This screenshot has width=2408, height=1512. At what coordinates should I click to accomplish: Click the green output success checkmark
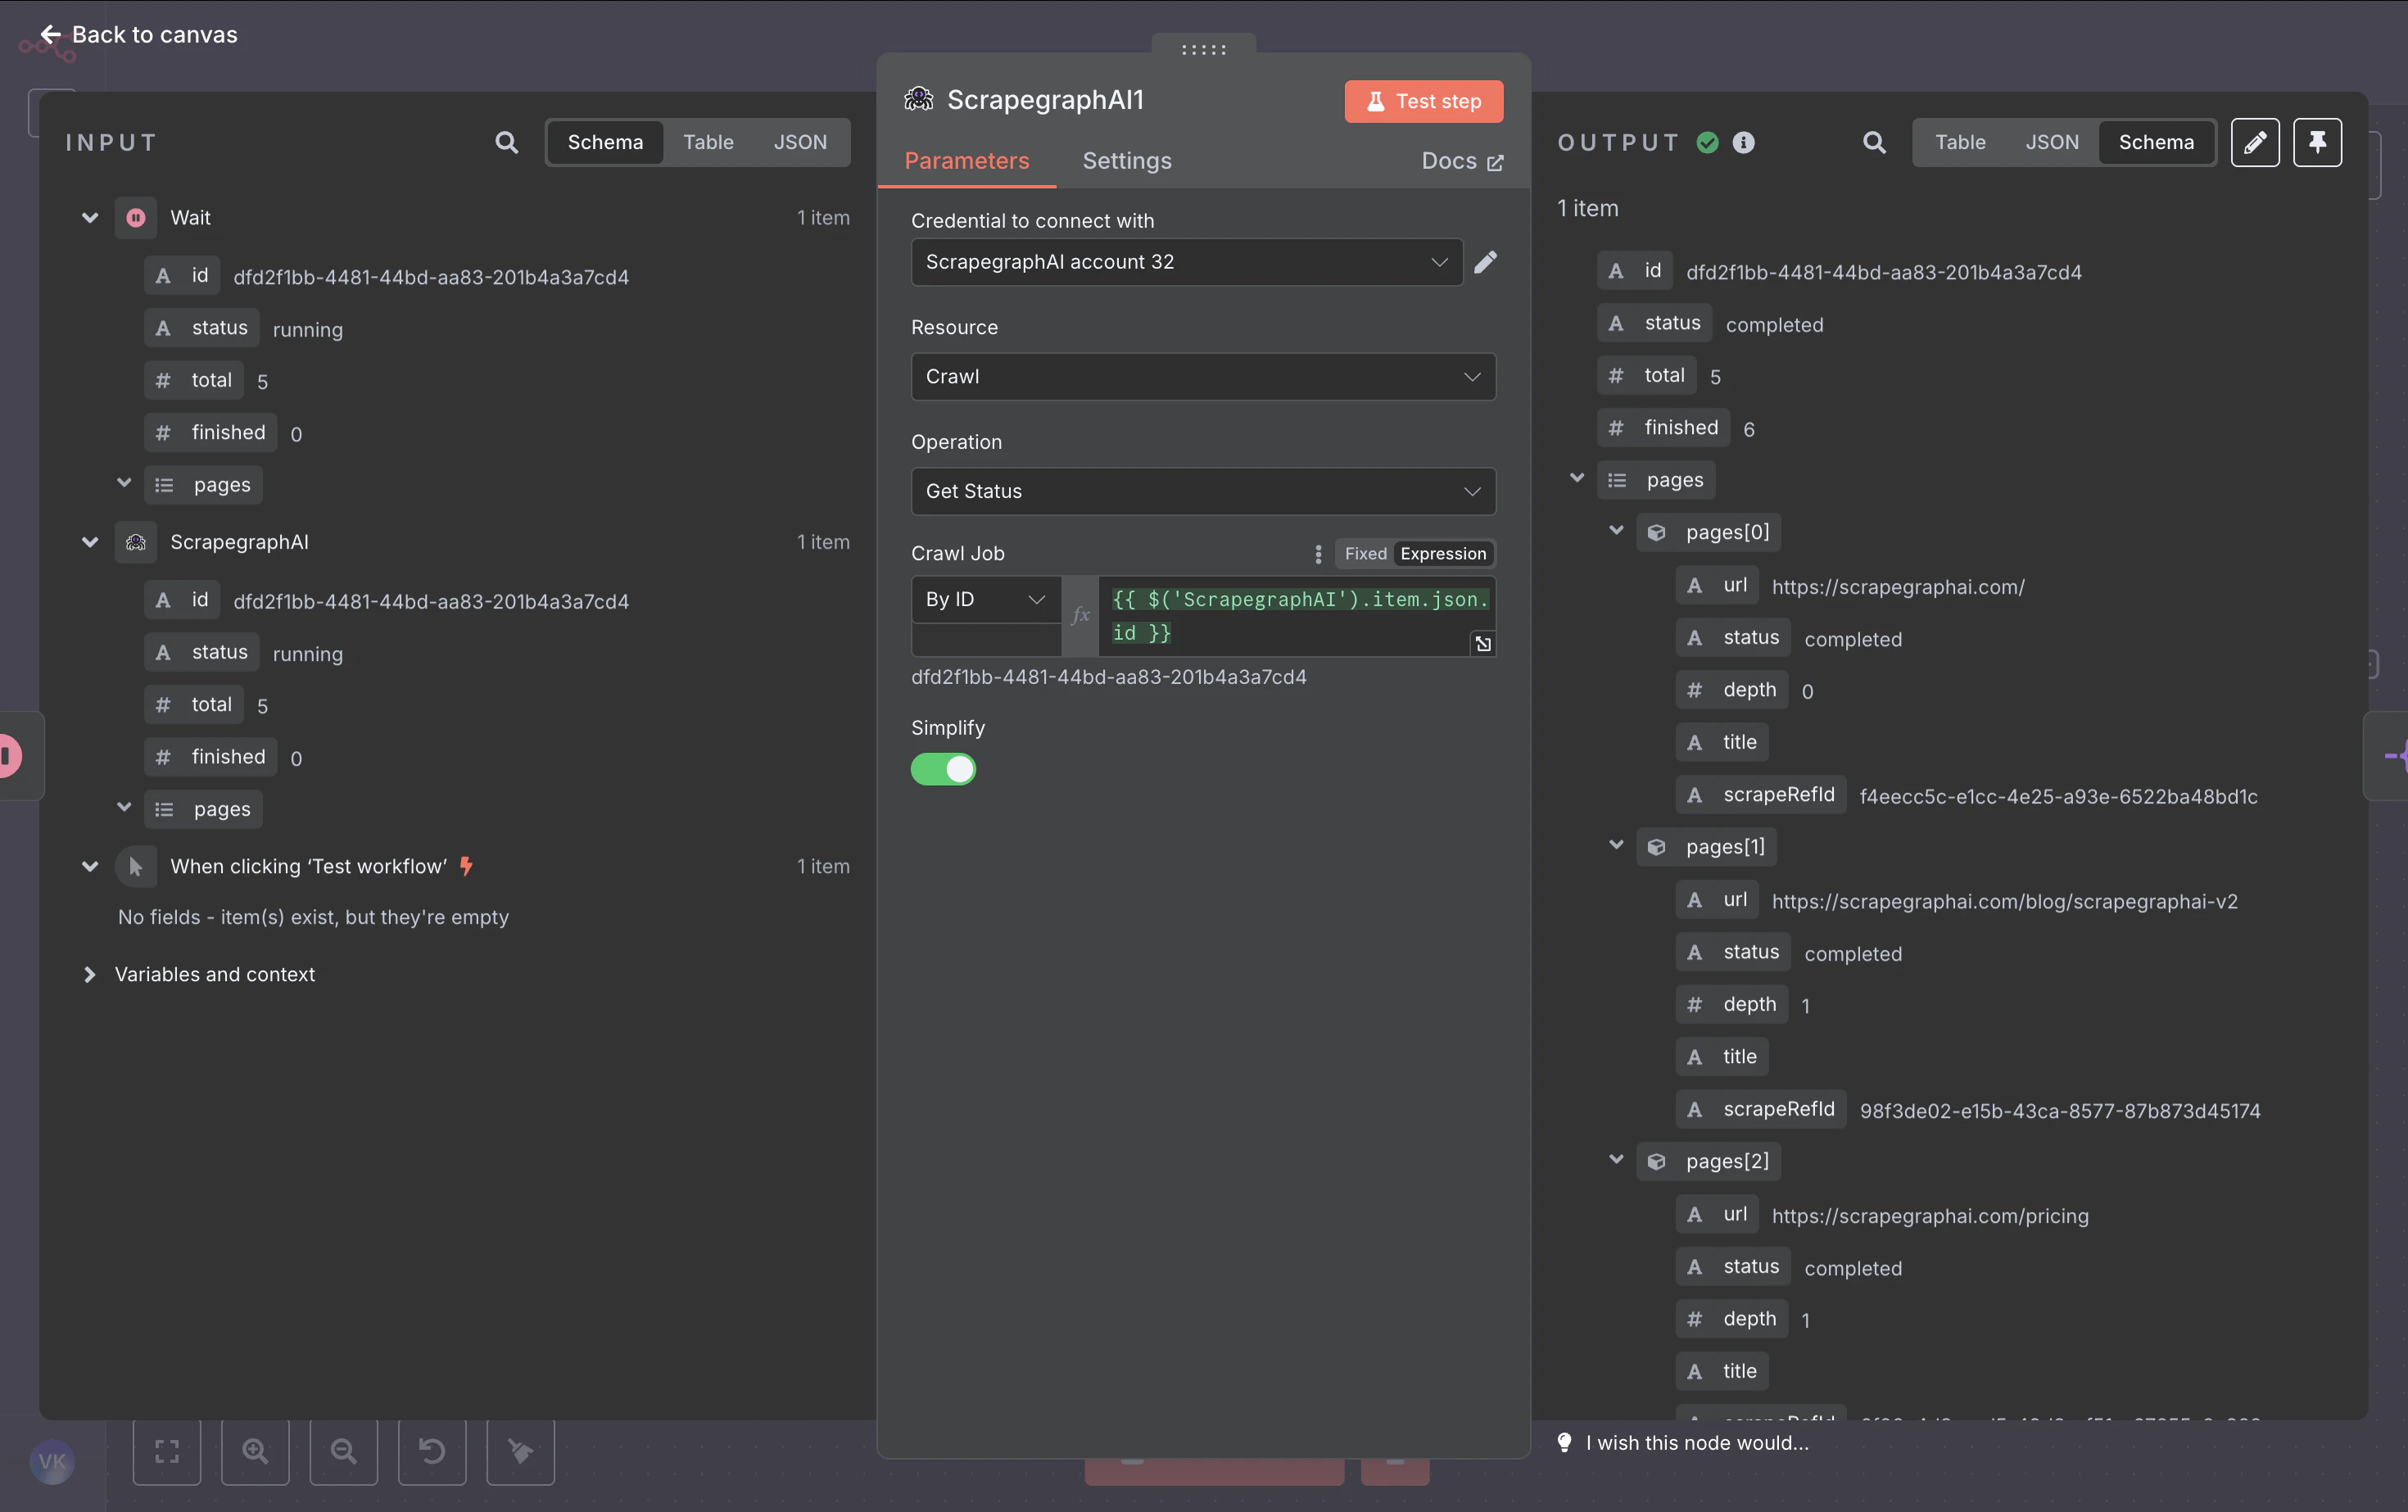click(x=1708, y=142)
